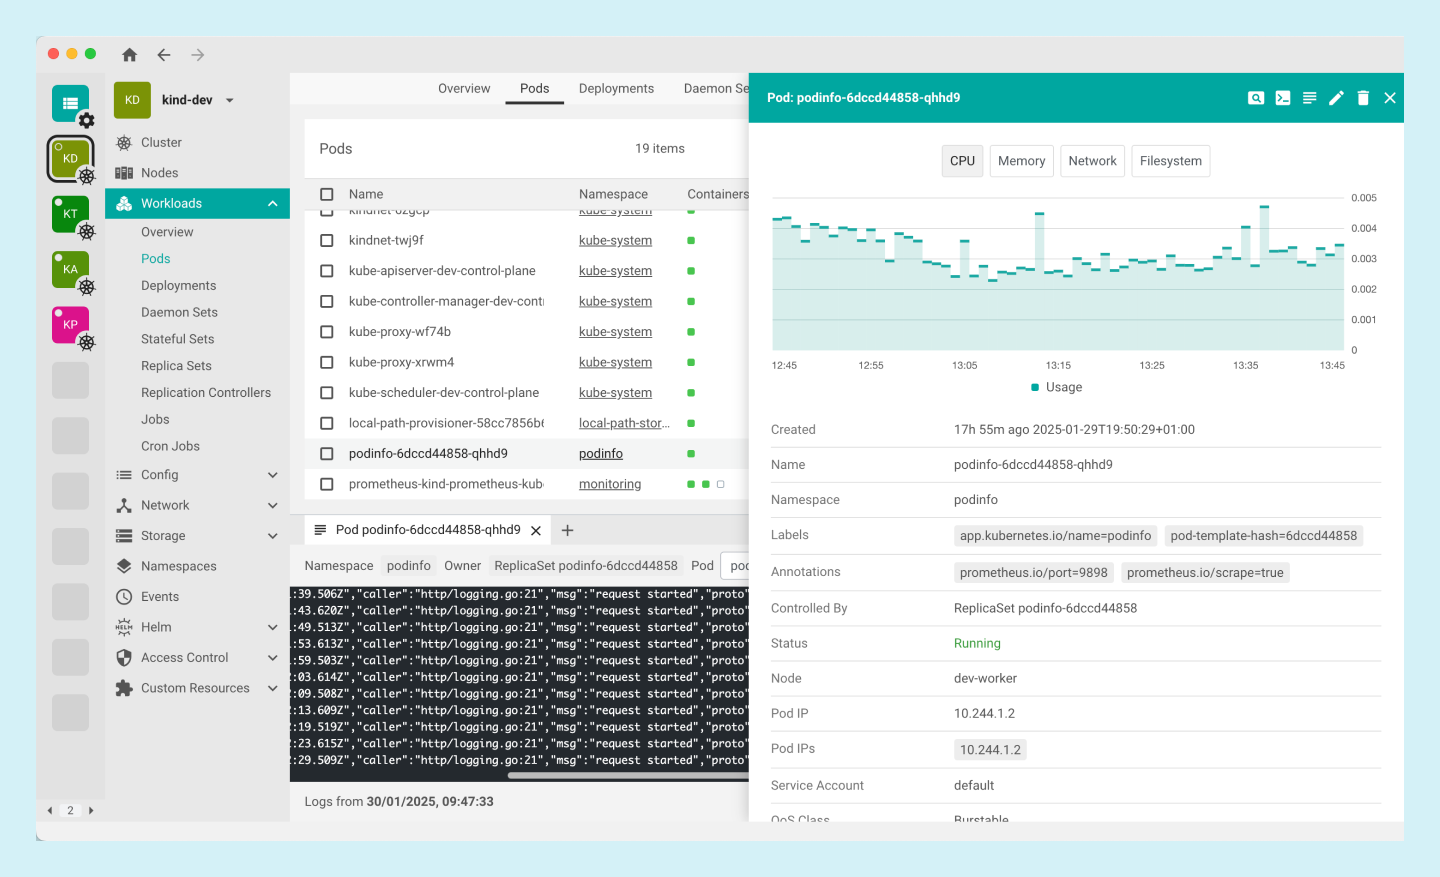Expand the Config sidebar section
The height and width of the screenshot is (877, 1440).
tap(272, 475)
